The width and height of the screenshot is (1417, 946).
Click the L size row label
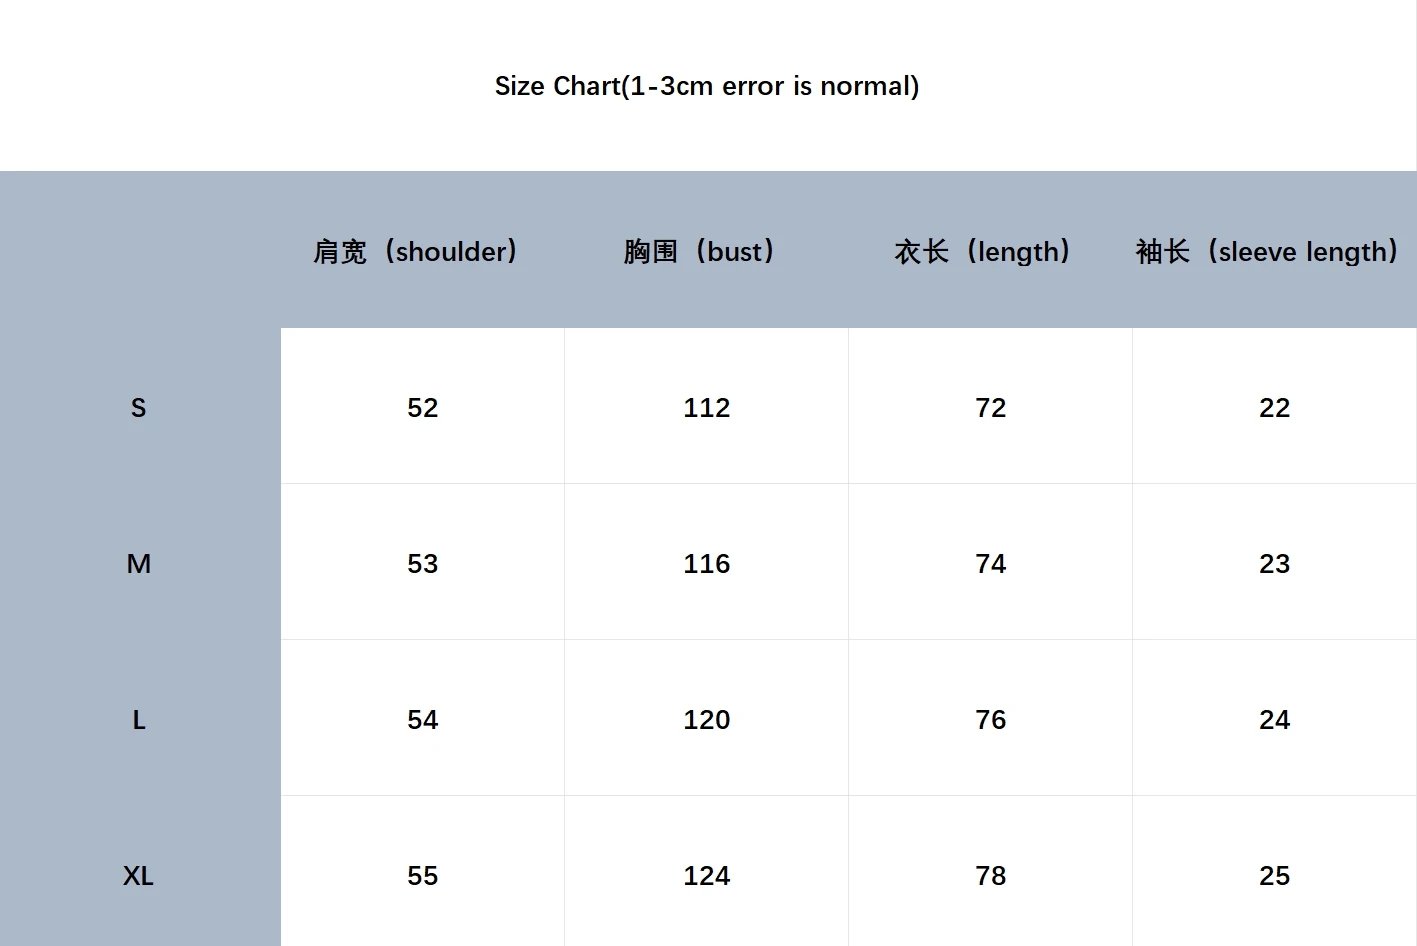(x=139, y=719)
